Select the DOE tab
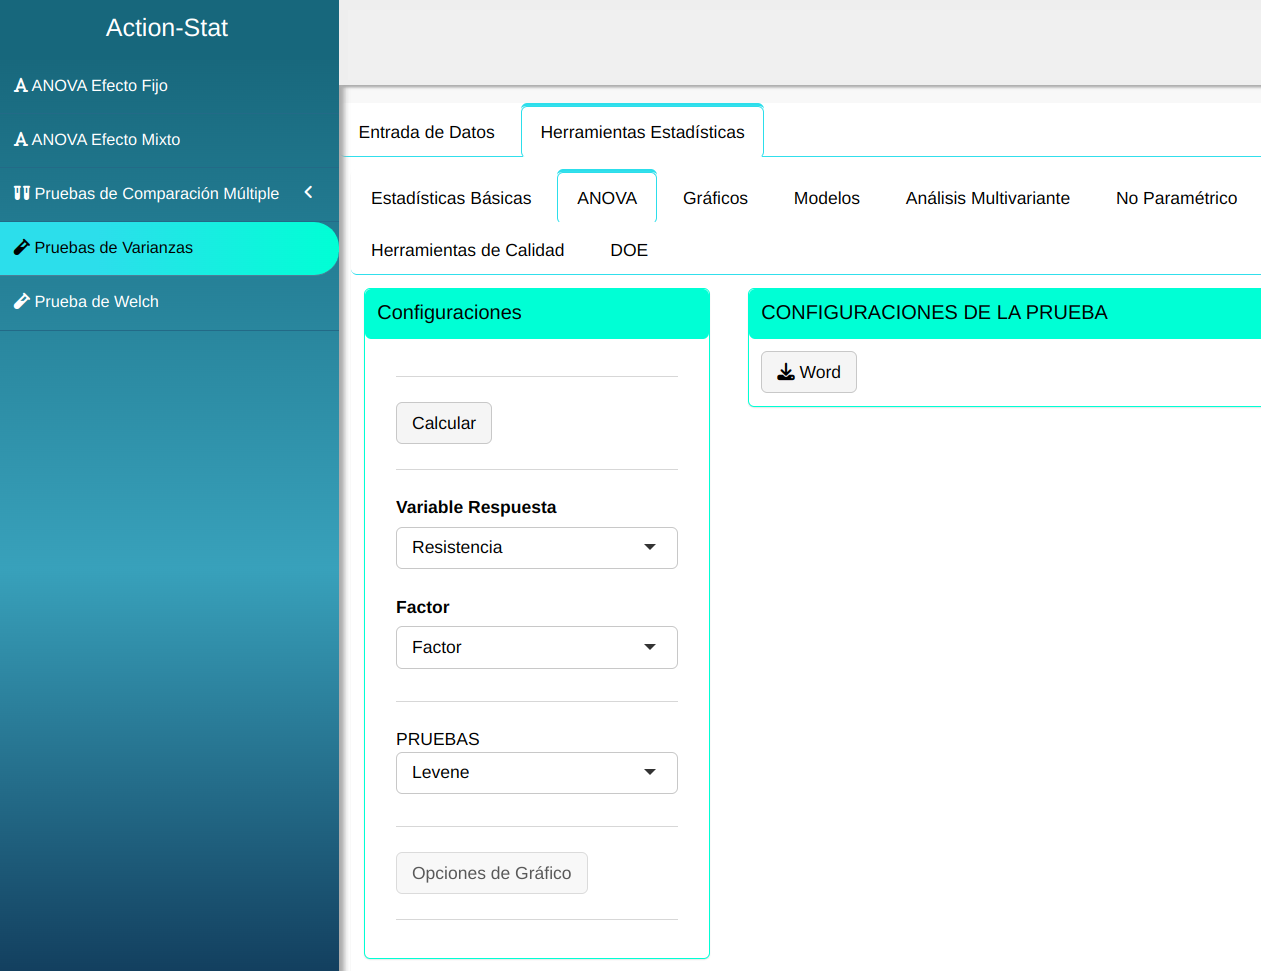Screen dimensions: 1261x971 (x=629, y=250)
